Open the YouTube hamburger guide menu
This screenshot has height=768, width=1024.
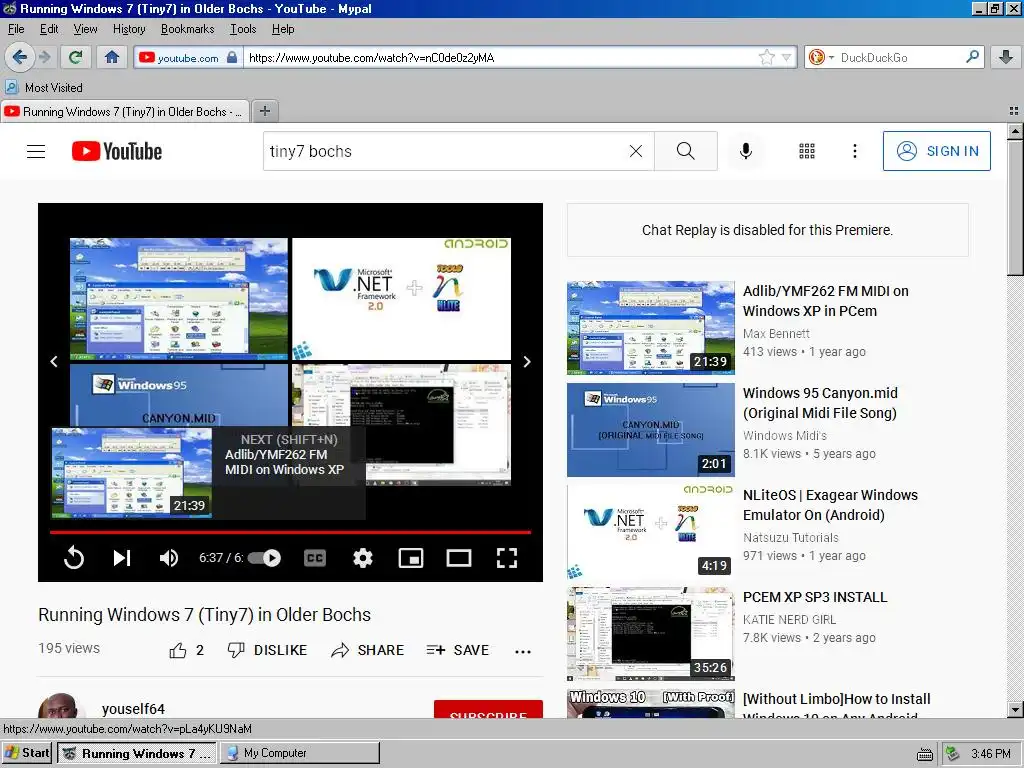point(36,152)
